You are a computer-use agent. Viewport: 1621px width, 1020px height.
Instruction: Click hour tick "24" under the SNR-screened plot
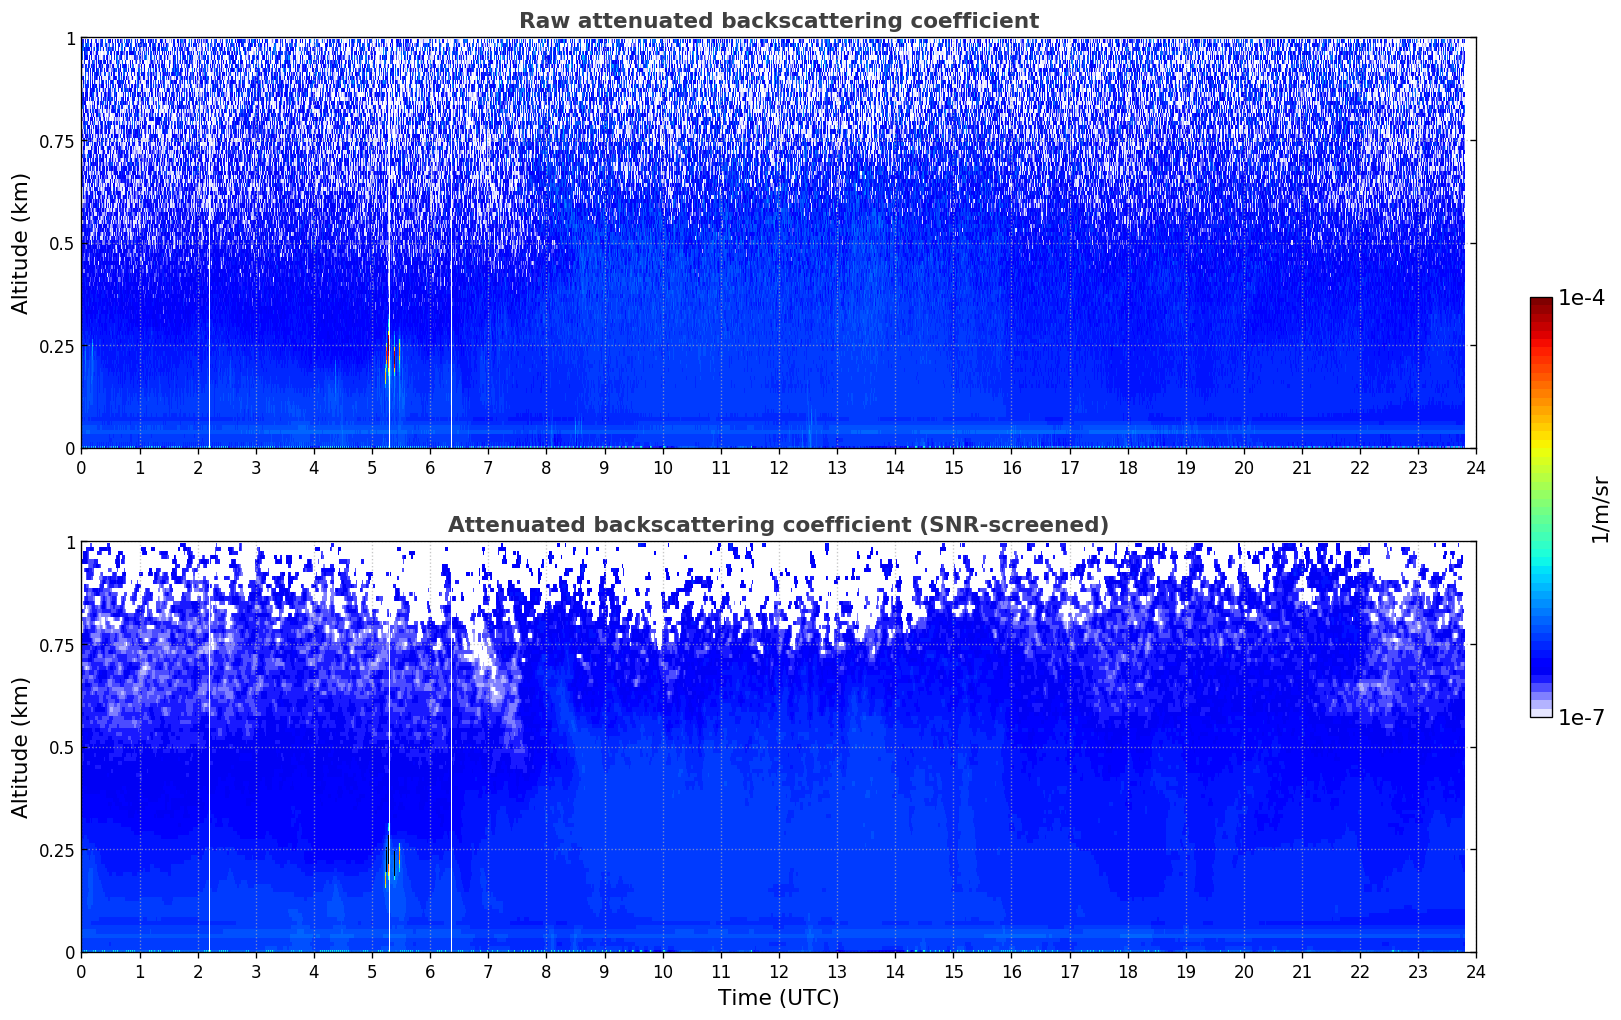[1476, 971]
